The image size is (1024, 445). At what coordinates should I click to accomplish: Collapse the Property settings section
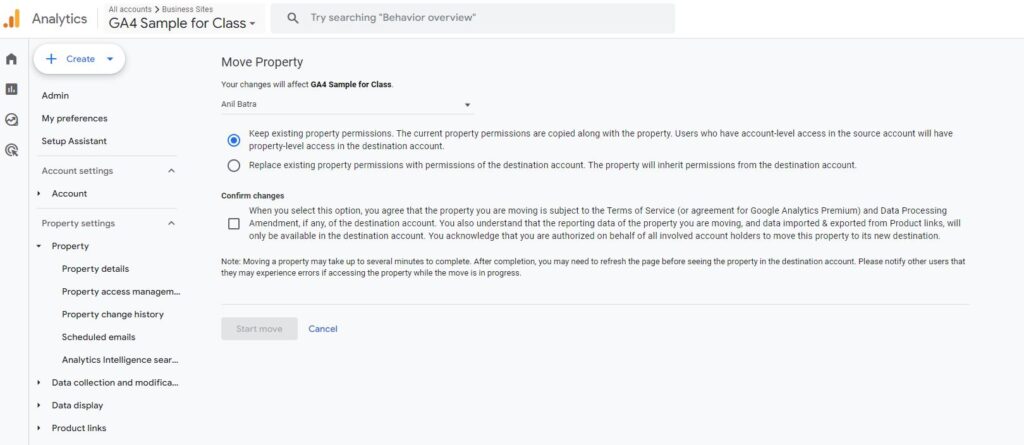171,224
